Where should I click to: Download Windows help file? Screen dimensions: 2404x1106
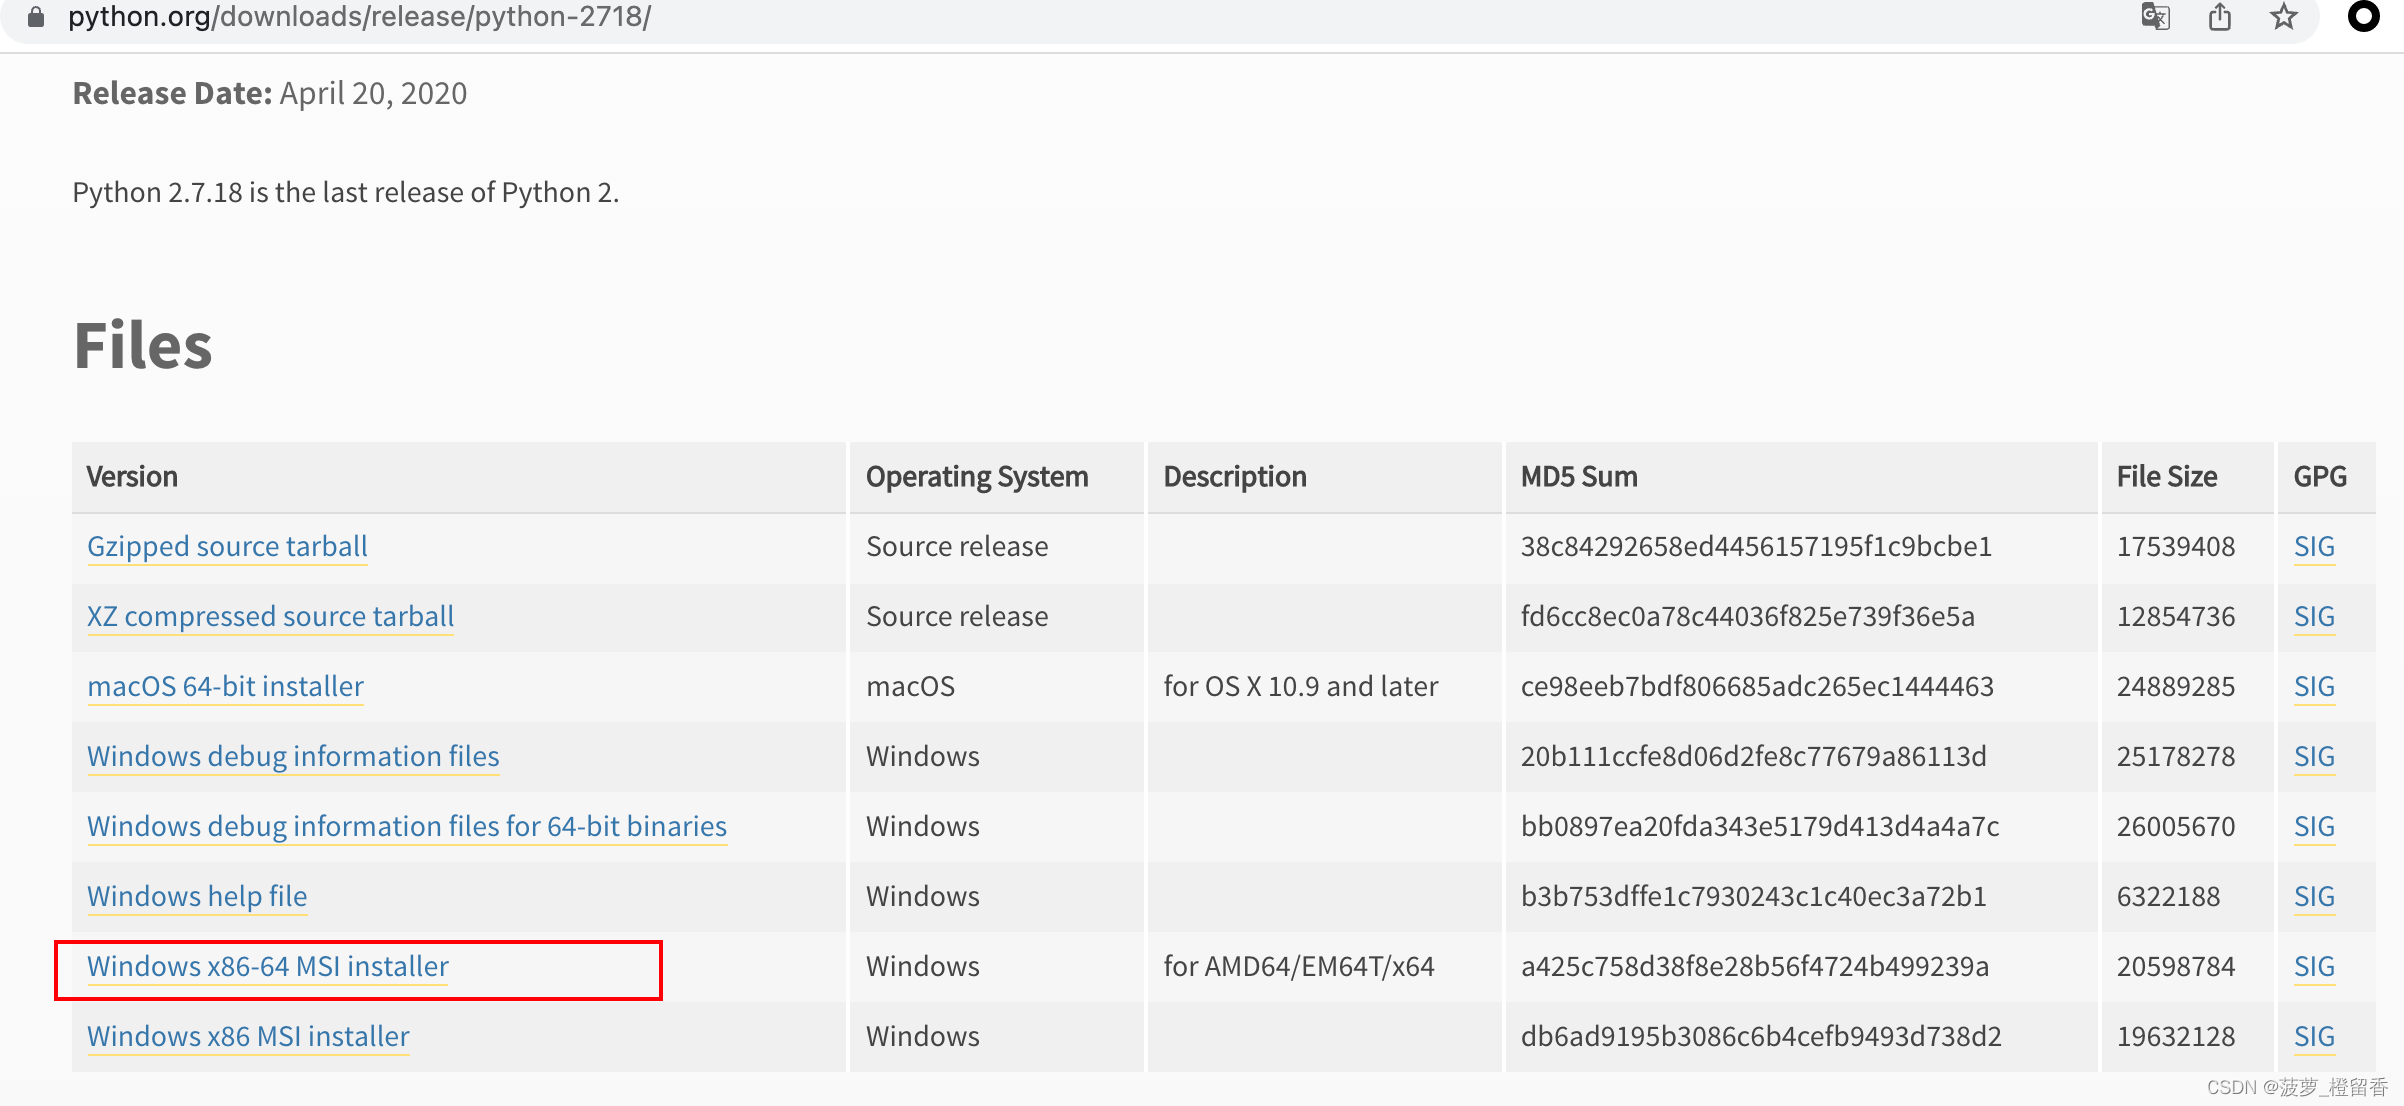pos(197,897)
